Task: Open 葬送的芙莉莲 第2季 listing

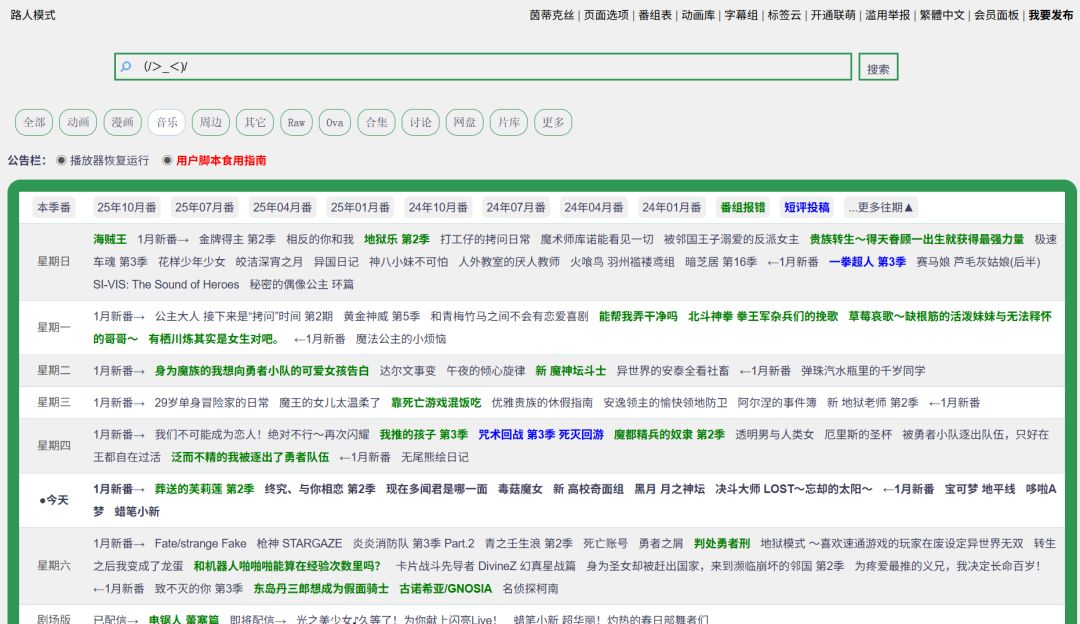Action: (x=204, y=489)
